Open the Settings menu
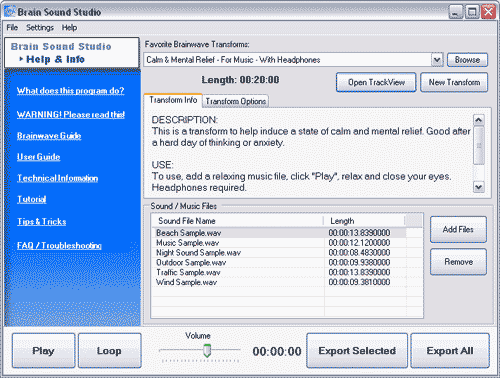 pyautogui.click(x=40, y=28)
